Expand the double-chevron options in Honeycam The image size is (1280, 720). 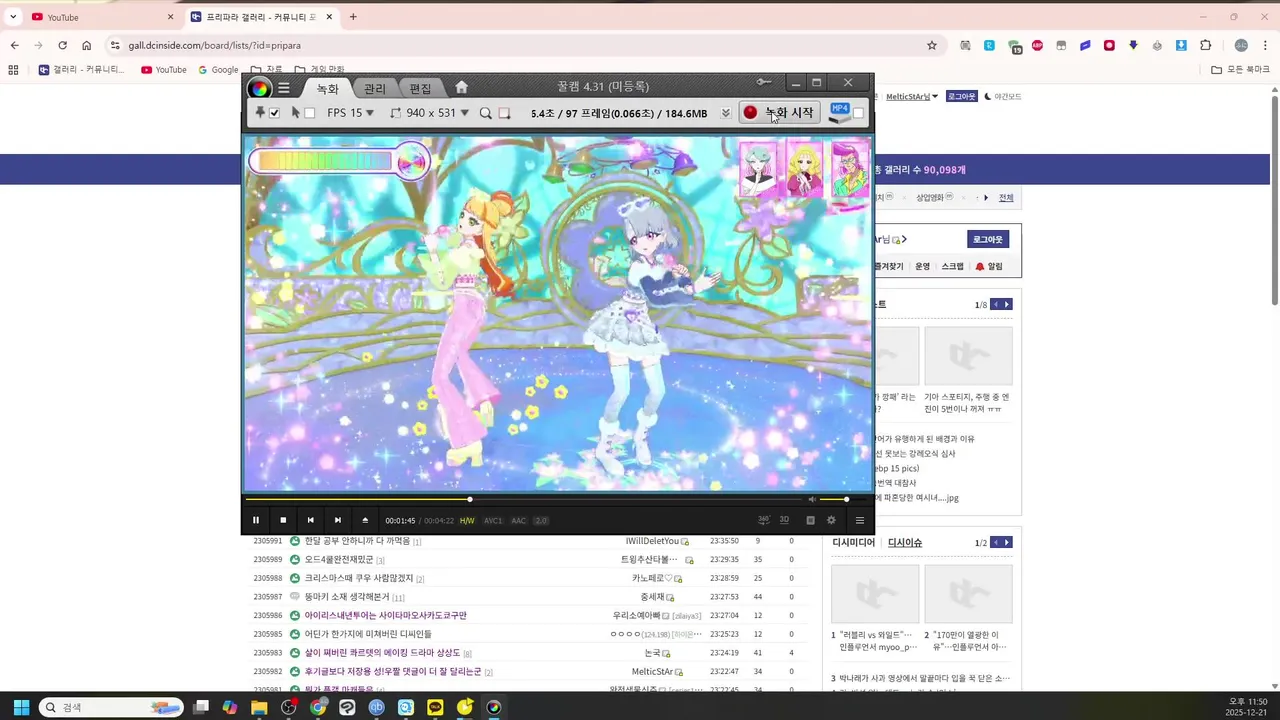[x=726, y=113]
